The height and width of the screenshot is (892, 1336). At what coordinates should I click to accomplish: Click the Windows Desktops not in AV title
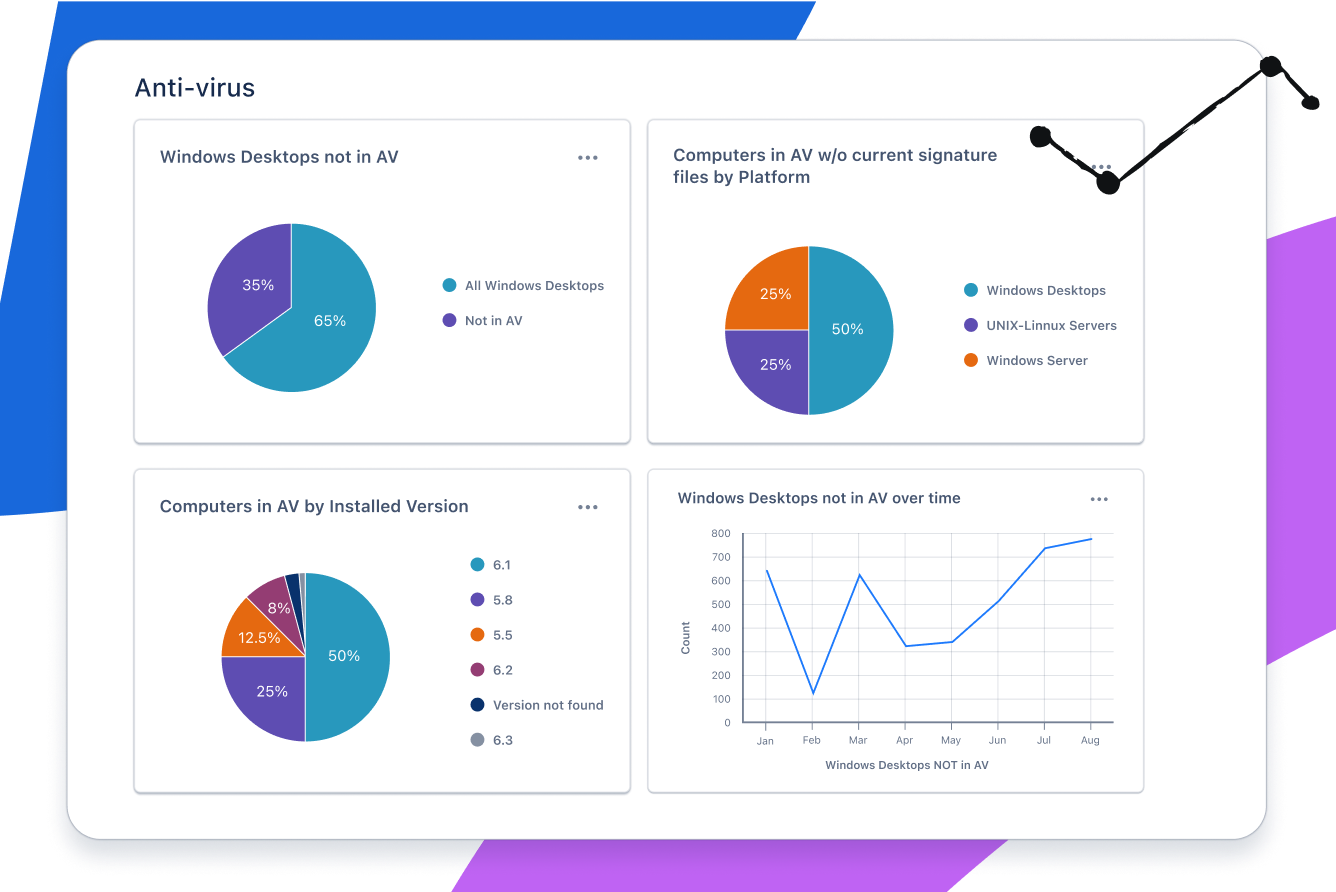(x=279, y=157)
